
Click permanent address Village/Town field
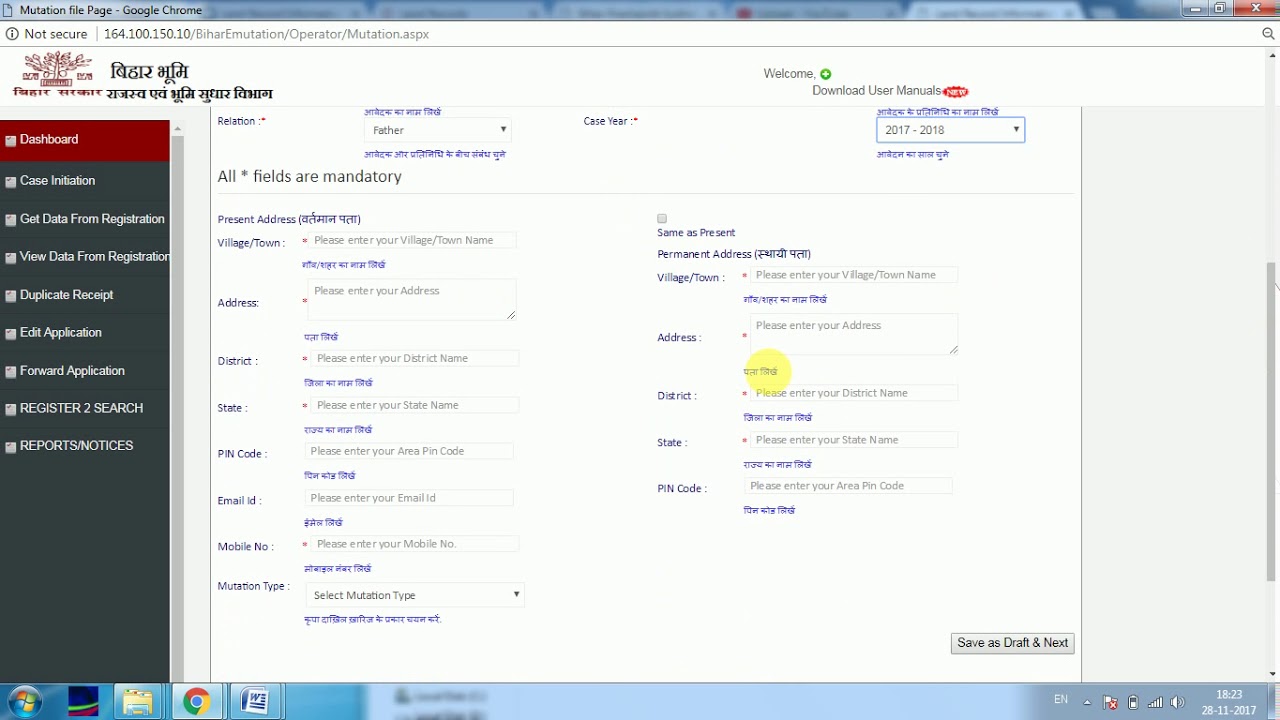pyautogui.click(x=854, y=275)
